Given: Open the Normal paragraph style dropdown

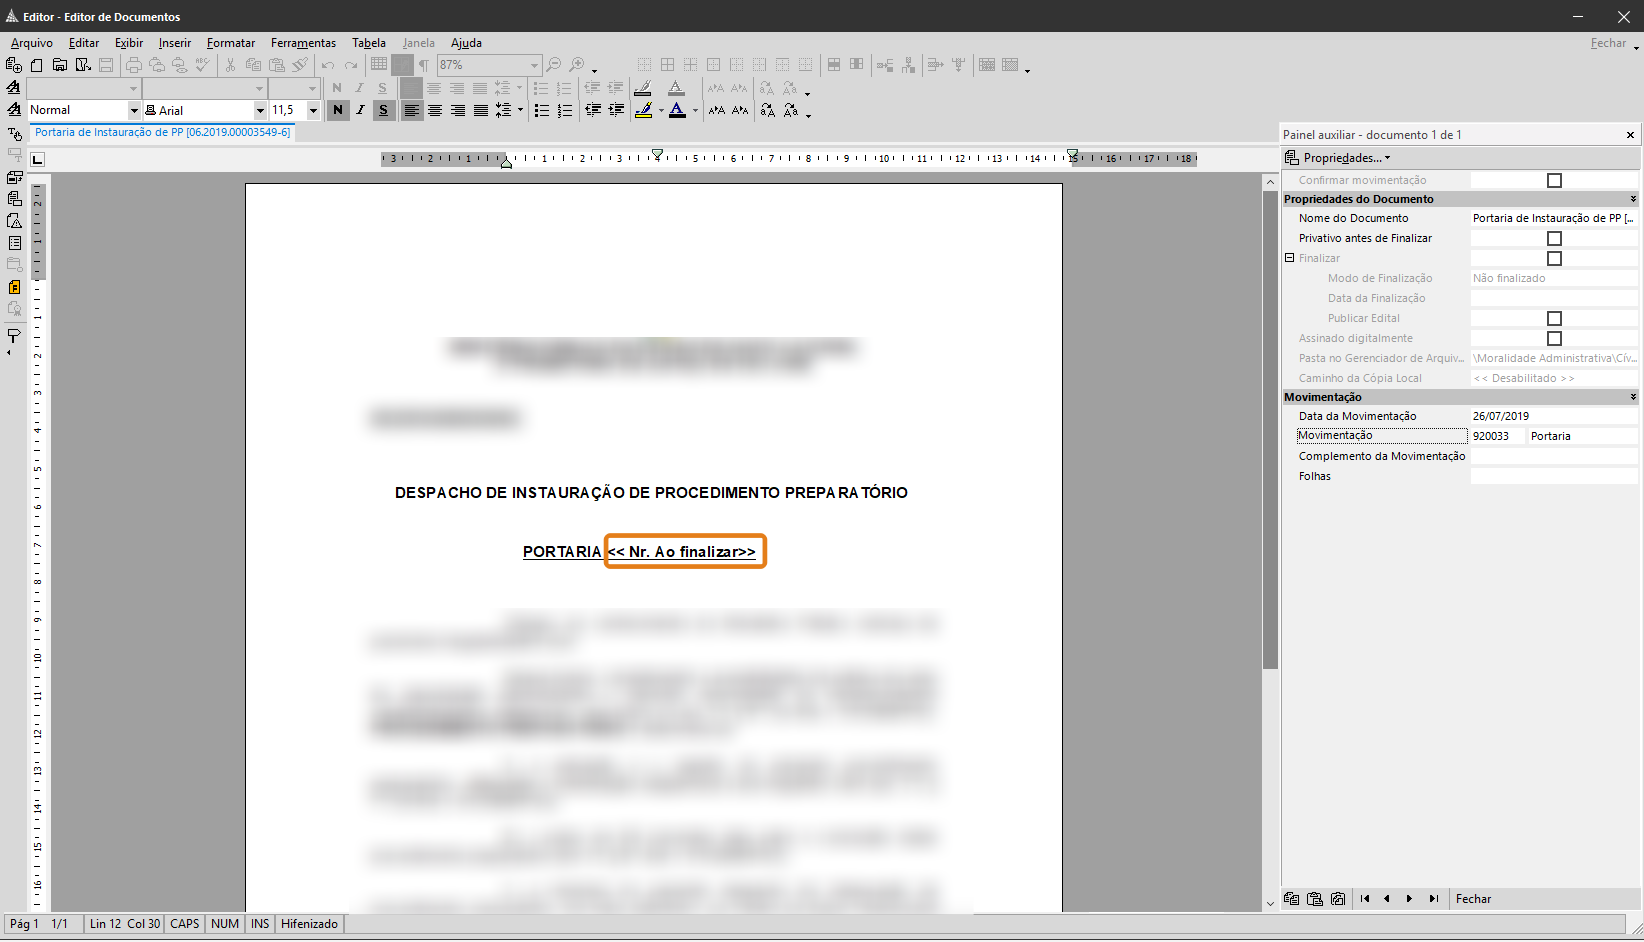Looking at the screenshot, I should (134, 110).
